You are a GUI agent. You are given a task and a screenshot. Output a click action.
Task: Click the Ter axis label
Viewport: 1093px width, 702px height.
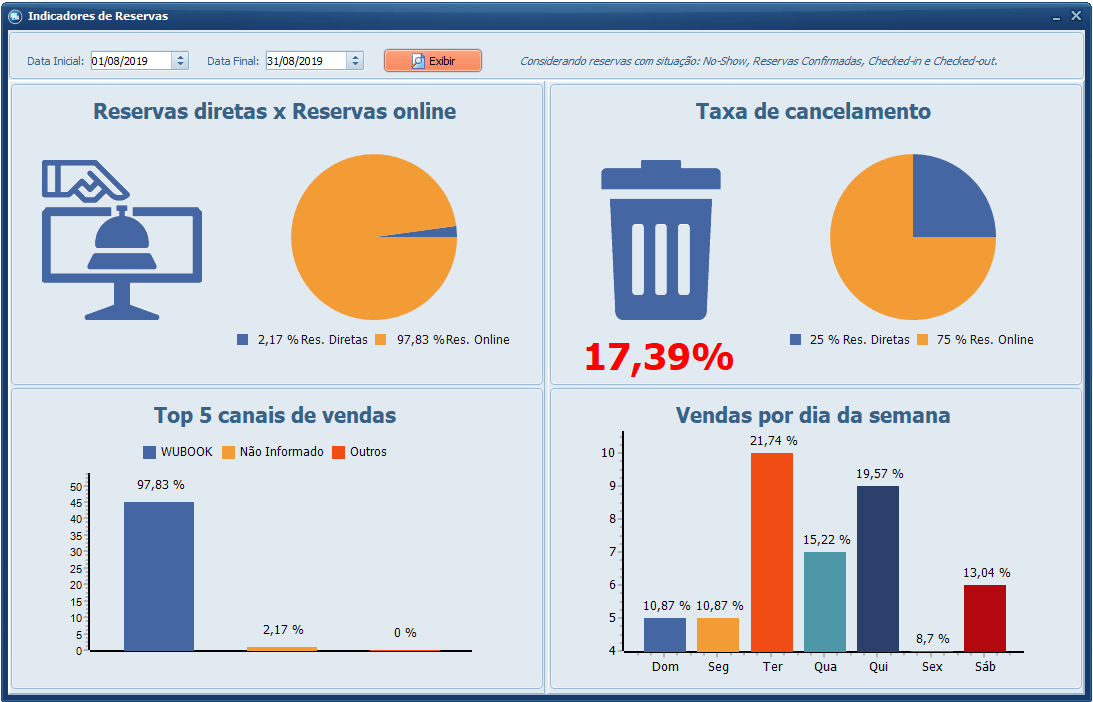[772, 666]
